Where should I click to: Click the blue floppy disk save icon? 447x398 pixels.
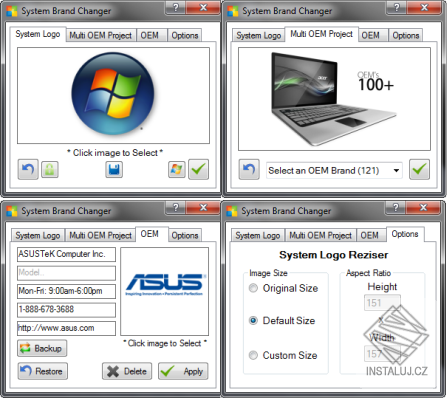(114, 170)
